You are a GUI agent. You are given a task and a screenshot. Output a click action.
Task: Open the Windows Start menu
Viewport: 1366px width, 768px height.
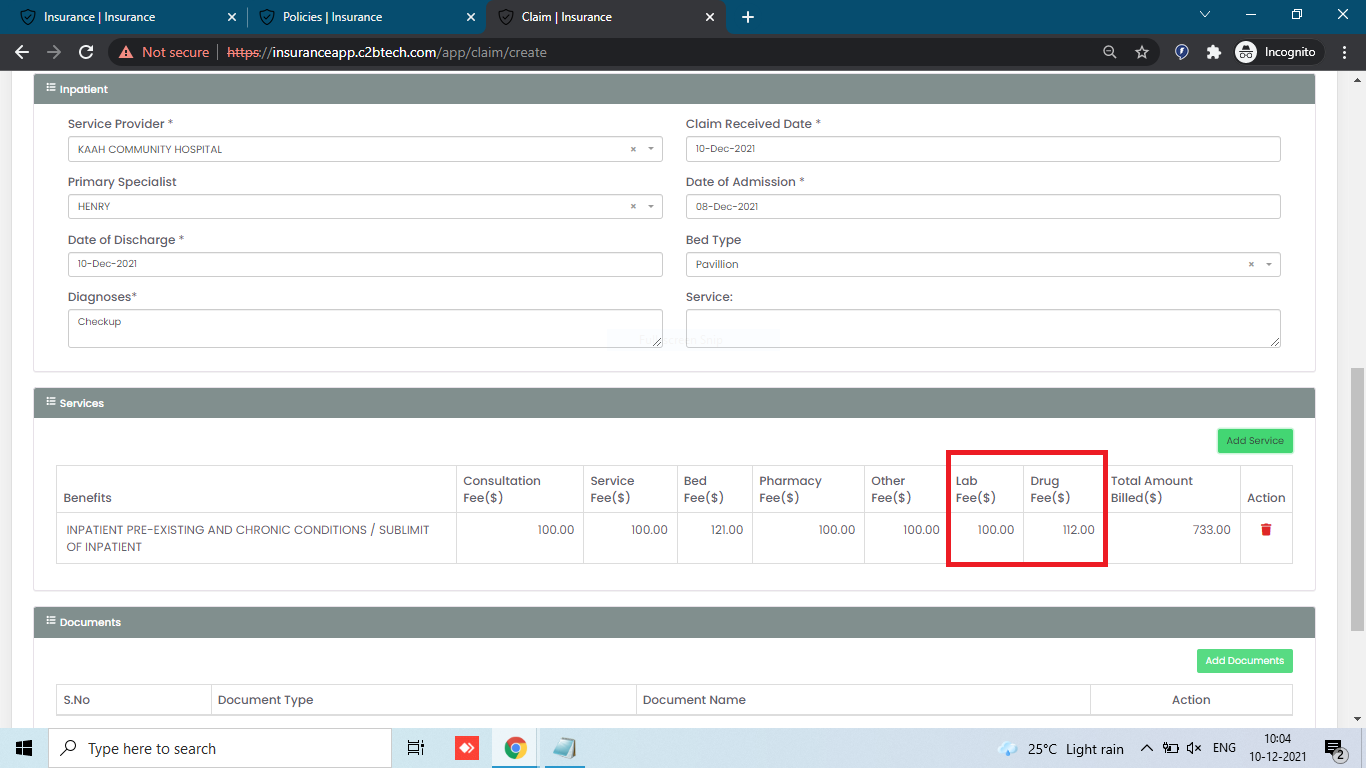[x=24, y=748]
